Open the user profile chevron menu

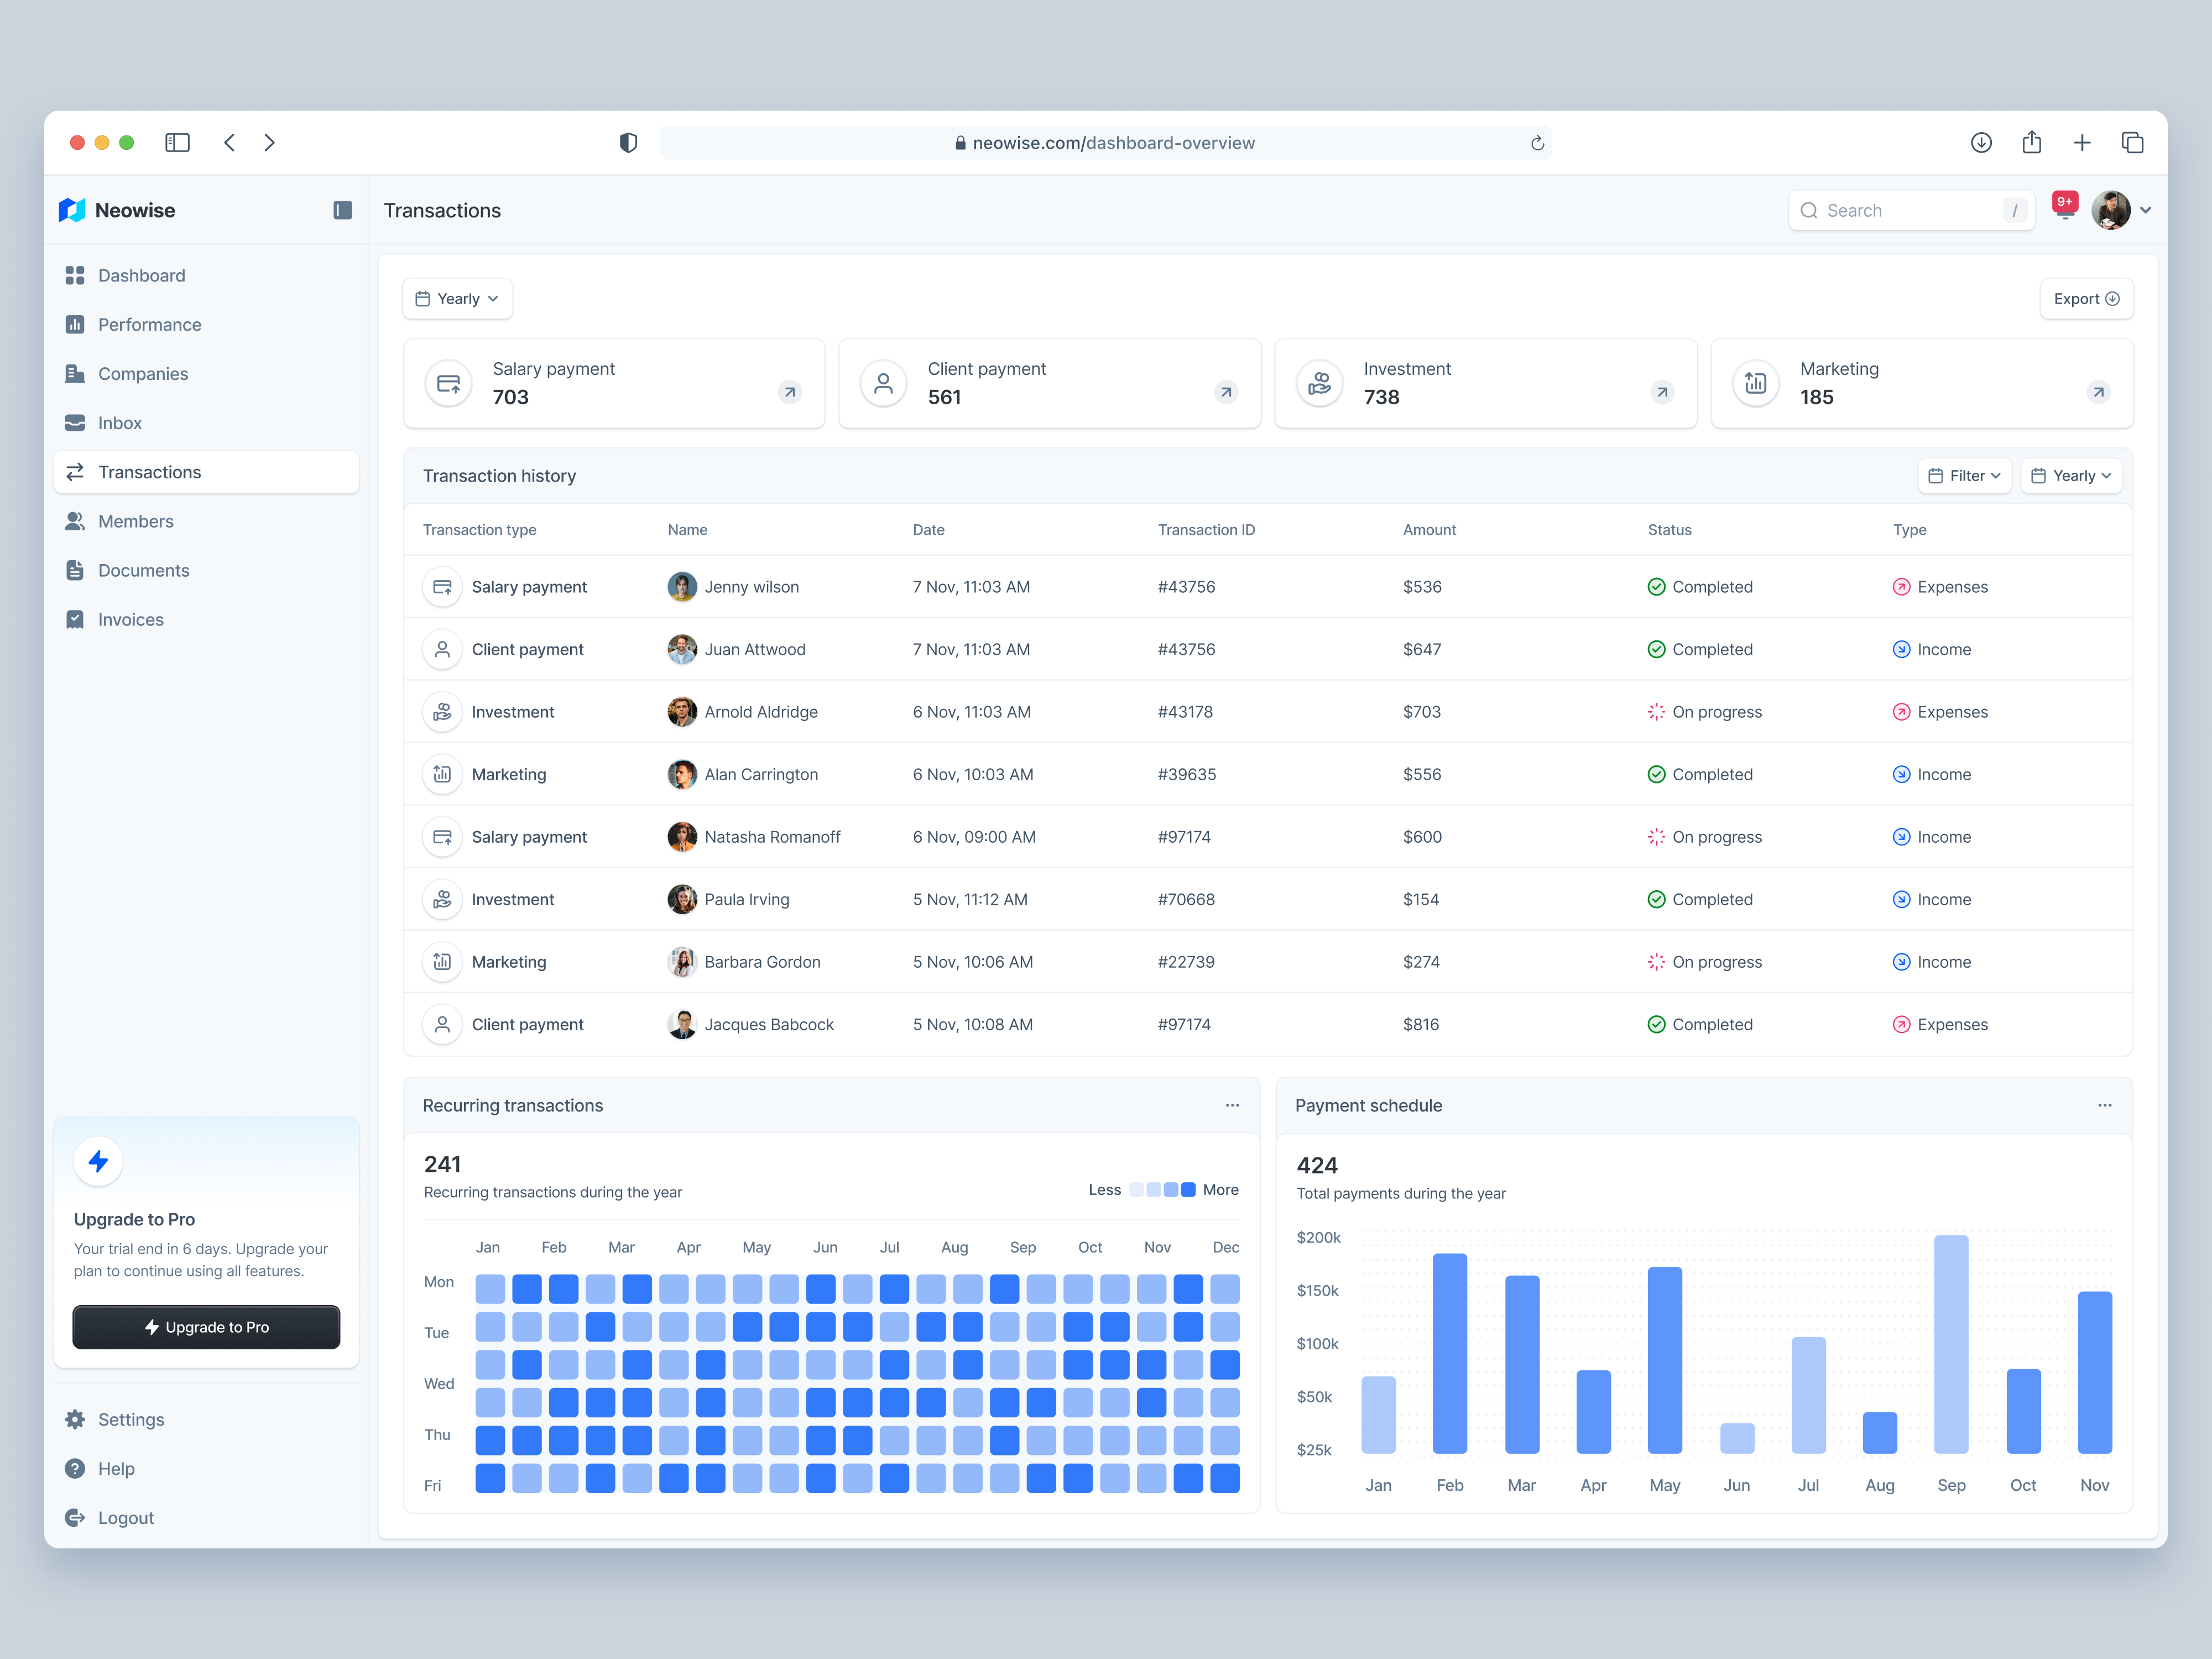(x=2146, y=210)
